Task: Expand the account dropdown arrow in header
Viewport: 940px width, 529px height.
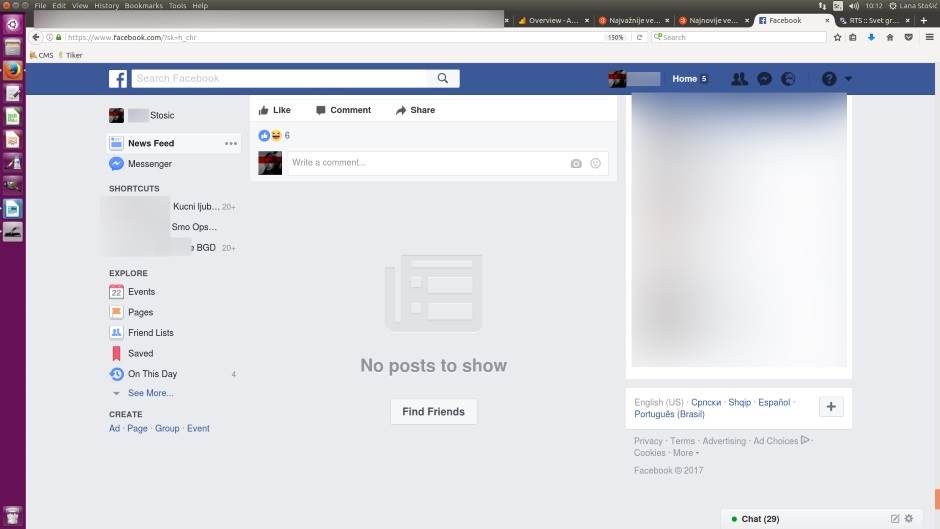Action: [848, 79]
